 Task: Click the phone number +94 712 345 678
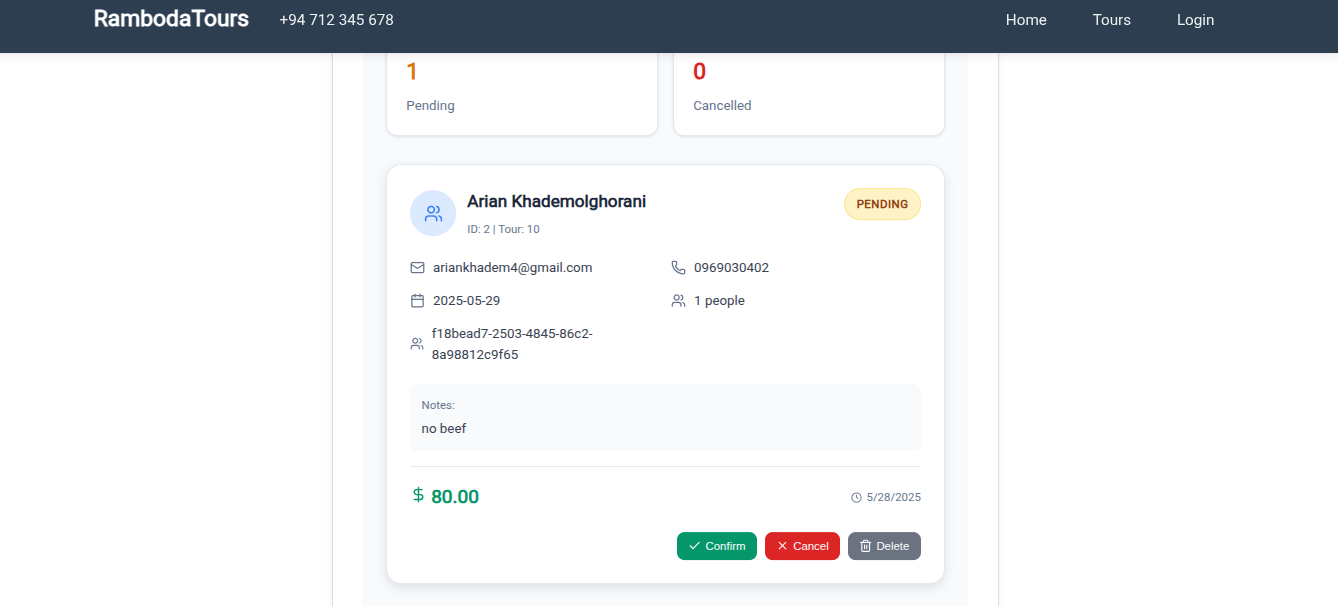coord(336,19)
